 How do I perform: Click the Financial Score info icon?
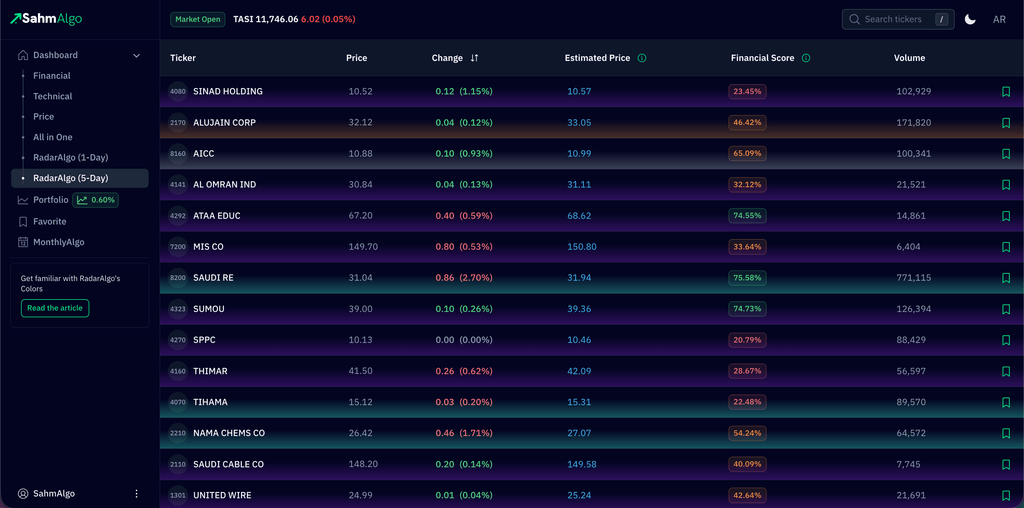coord(806,58)
